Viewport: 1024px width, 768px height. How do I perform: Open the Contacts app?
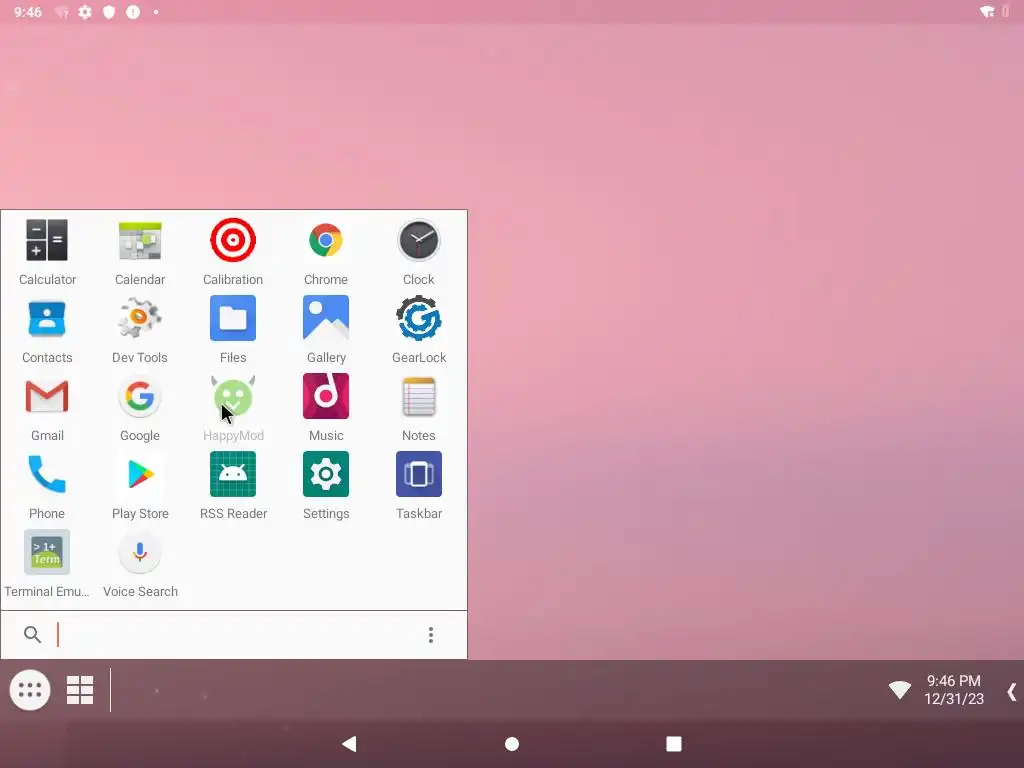47,330
